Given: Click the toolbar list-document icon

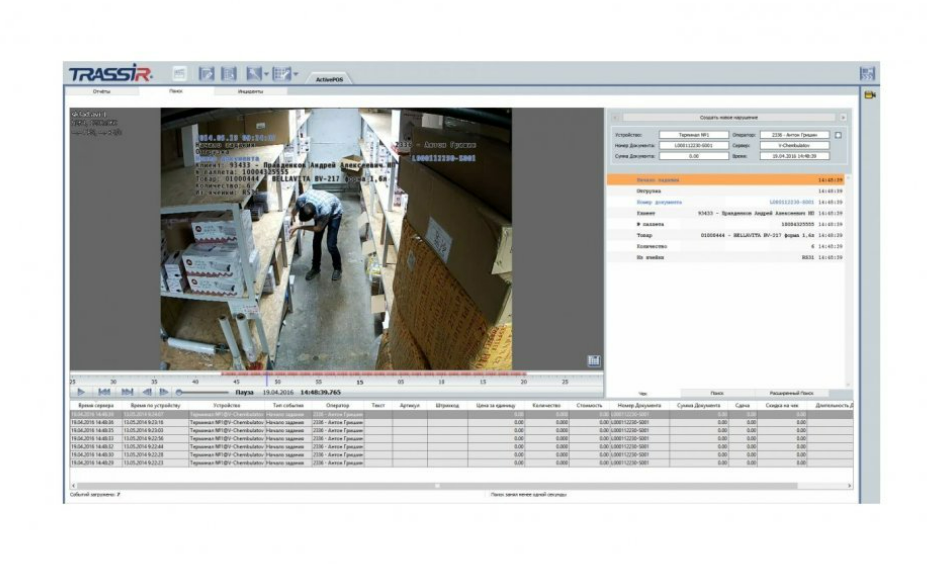Looking at the screenshot, I should point(229,73).
